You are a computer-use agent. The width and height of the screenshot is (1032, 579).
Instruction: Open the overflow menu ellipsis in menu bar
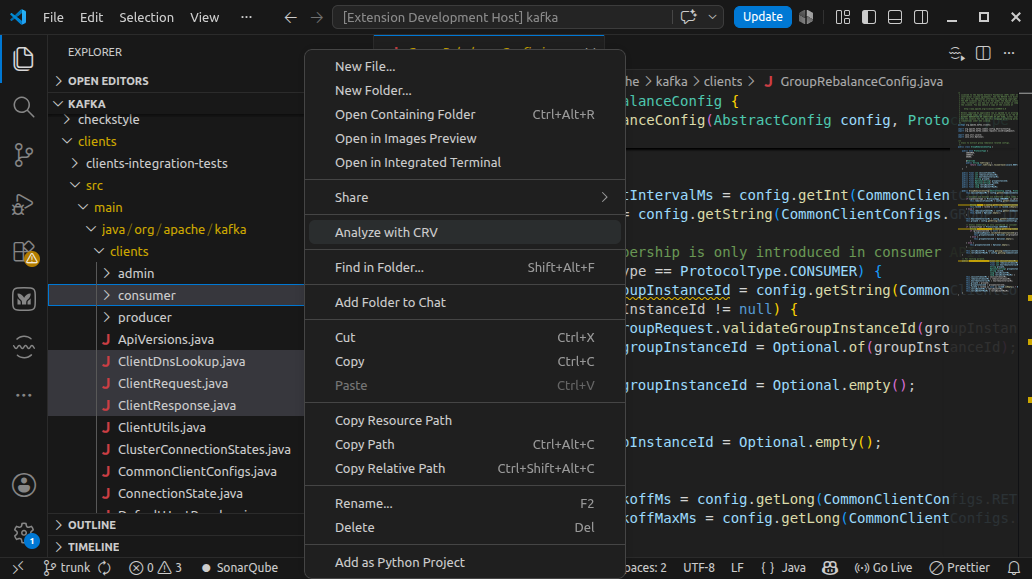[x=246, y=17]
